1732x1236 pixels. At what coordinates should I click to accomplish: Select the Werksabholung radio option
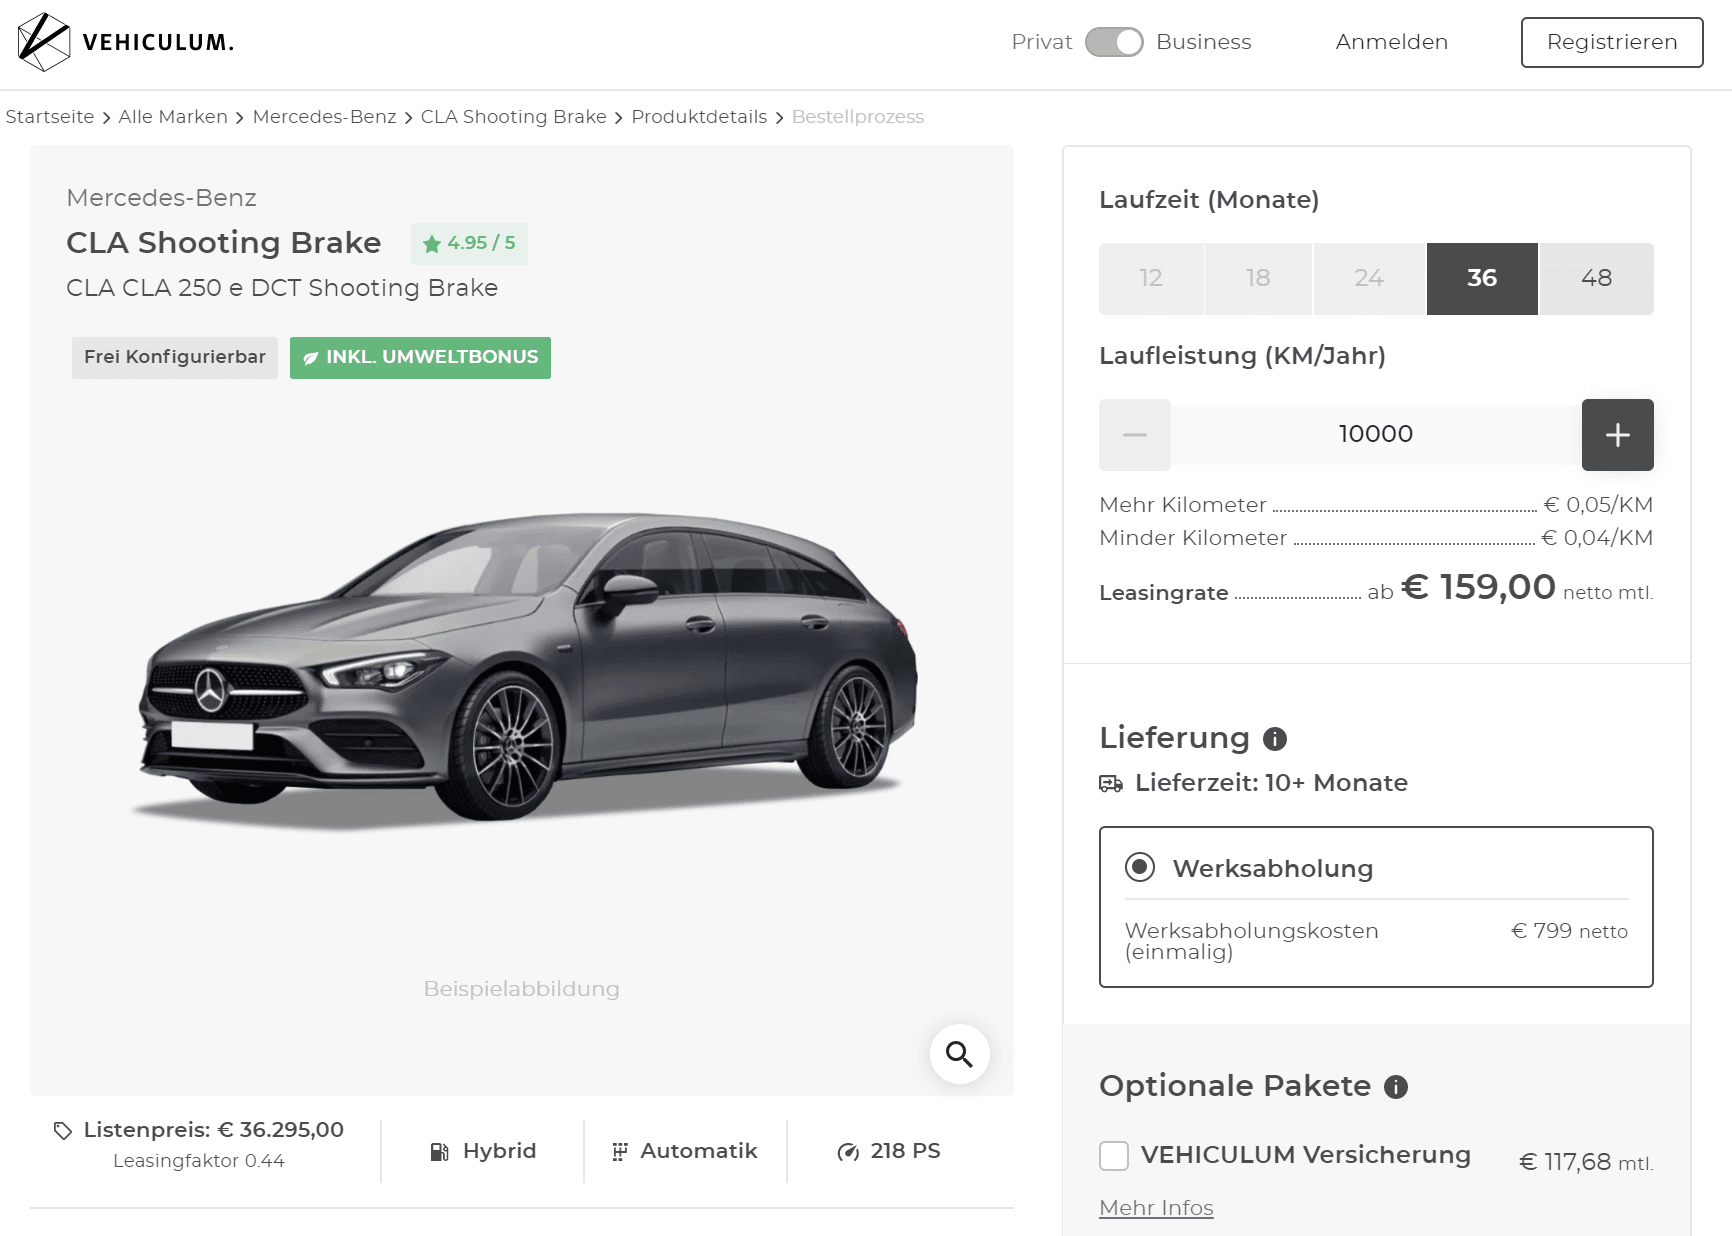click(x=1140, y=867)
